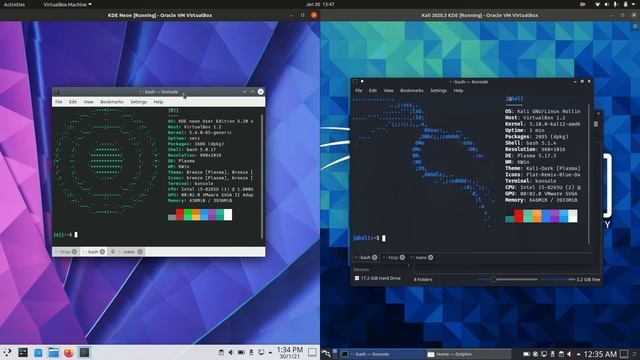The image size is (640, 360).
Task: Open Edit menu in Neon Konsole
Action: pos(73,102)
